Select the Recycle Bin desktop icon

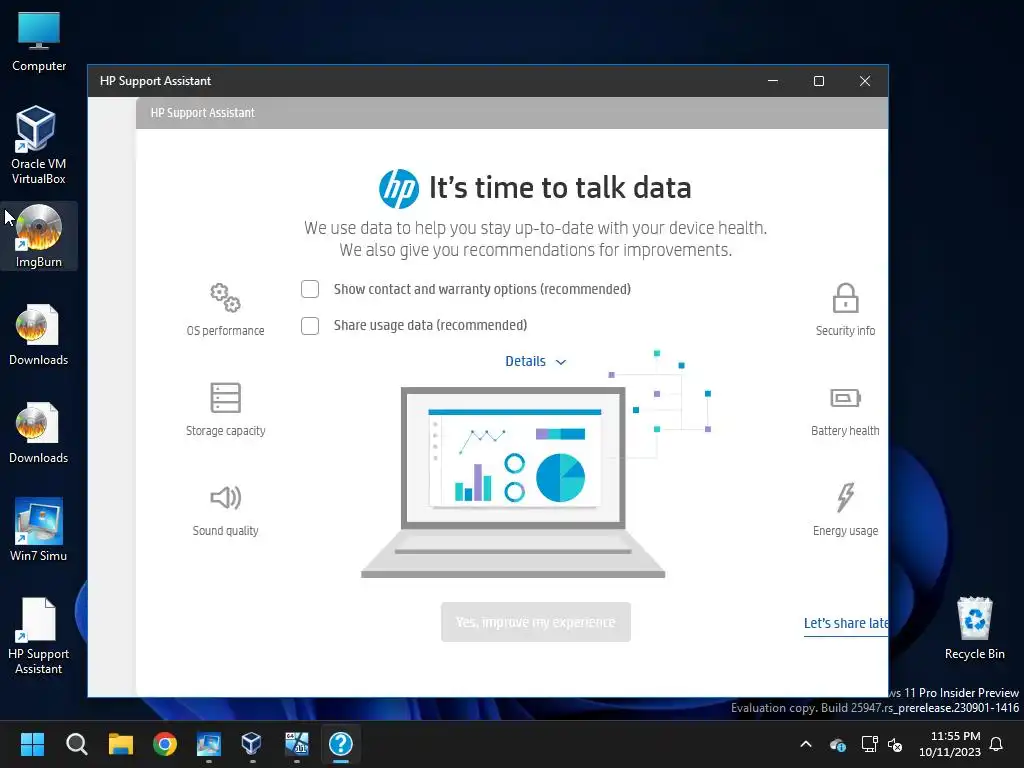pos(974,628)
